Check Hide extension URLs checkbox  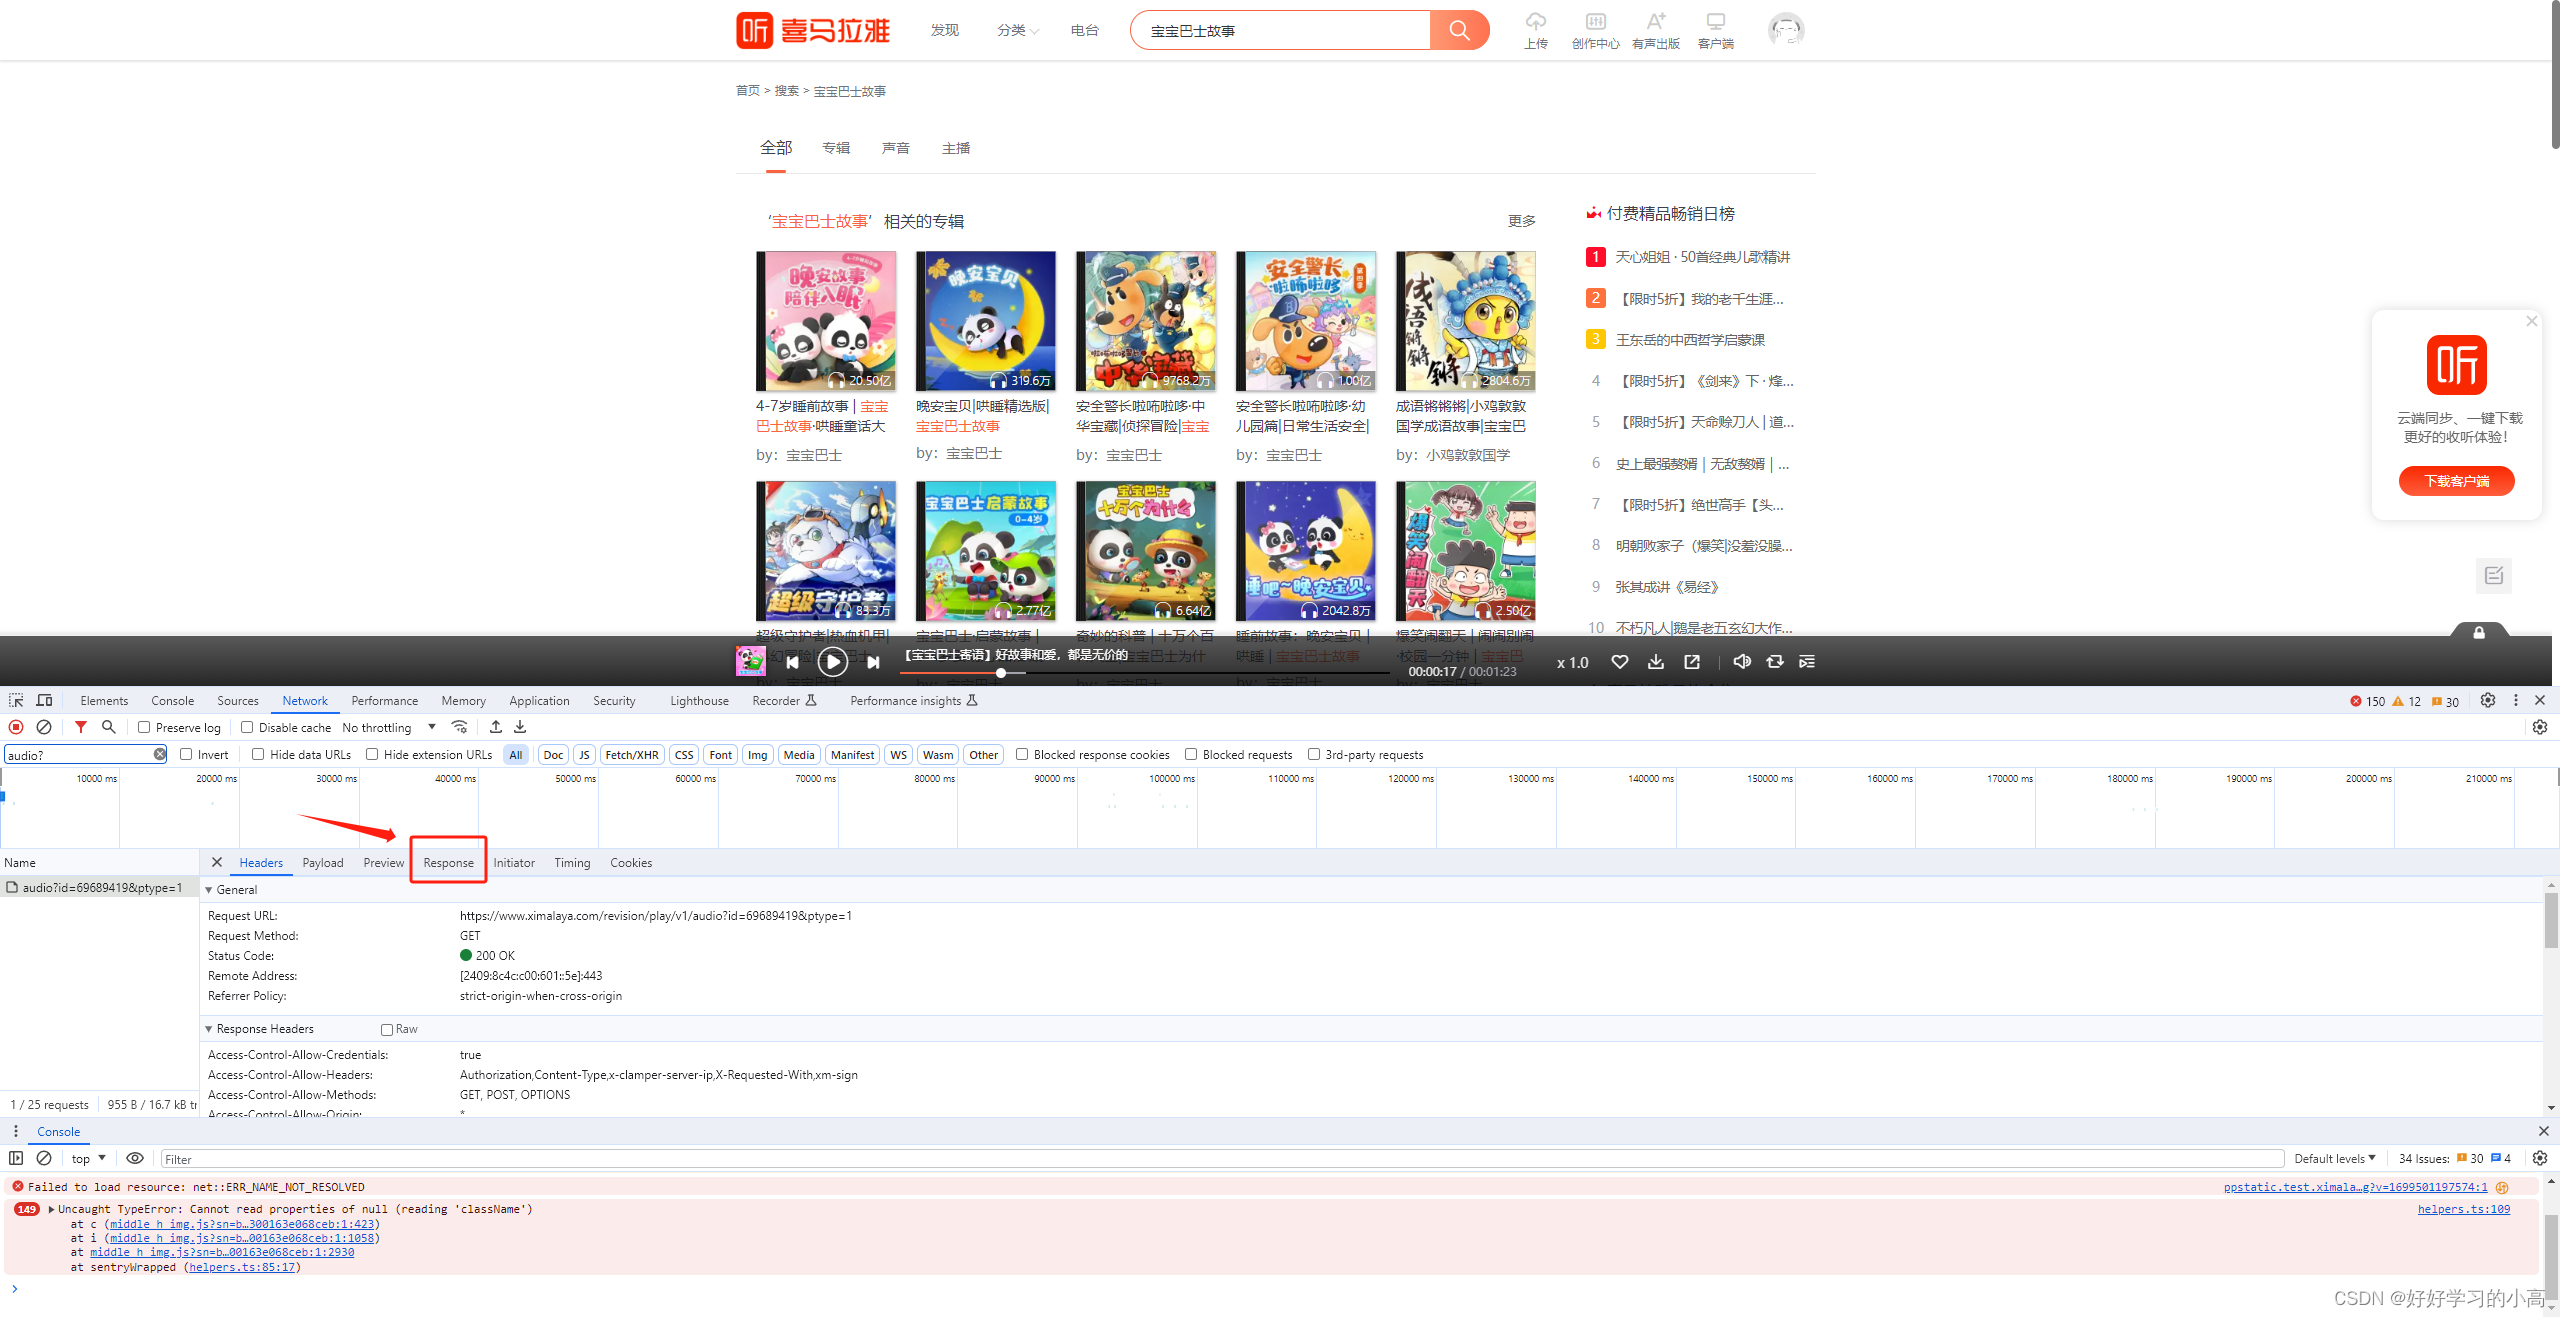point(372,754)
